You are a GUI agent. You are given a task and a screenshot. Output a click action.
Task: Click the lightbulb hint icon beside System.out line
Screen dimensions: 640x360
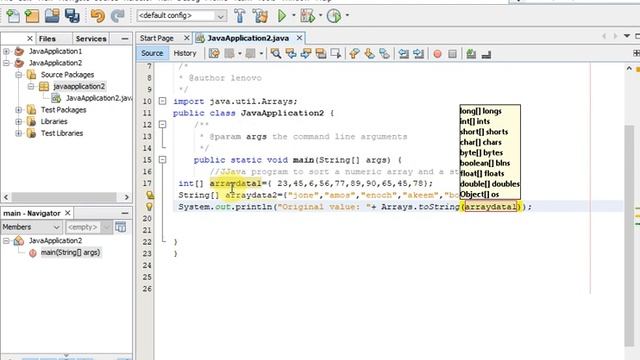point(149,207)
